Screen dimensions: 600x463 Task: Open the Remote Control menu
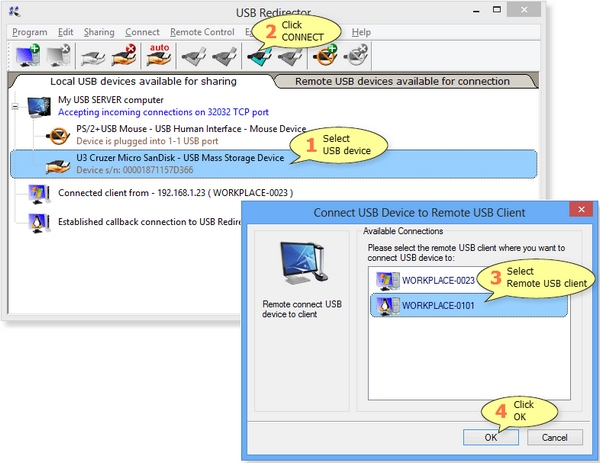202,32
